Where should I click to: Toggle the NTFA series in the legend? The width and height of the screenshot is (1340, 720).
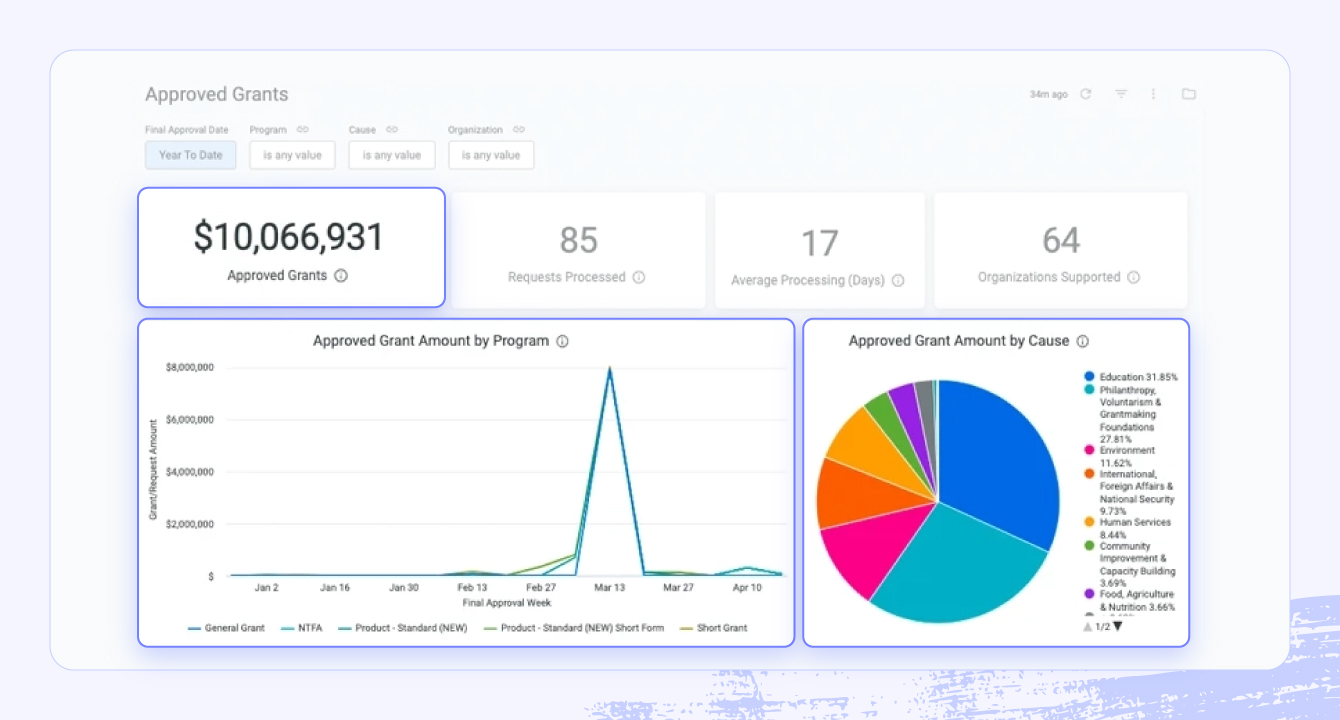pos(311,628)
